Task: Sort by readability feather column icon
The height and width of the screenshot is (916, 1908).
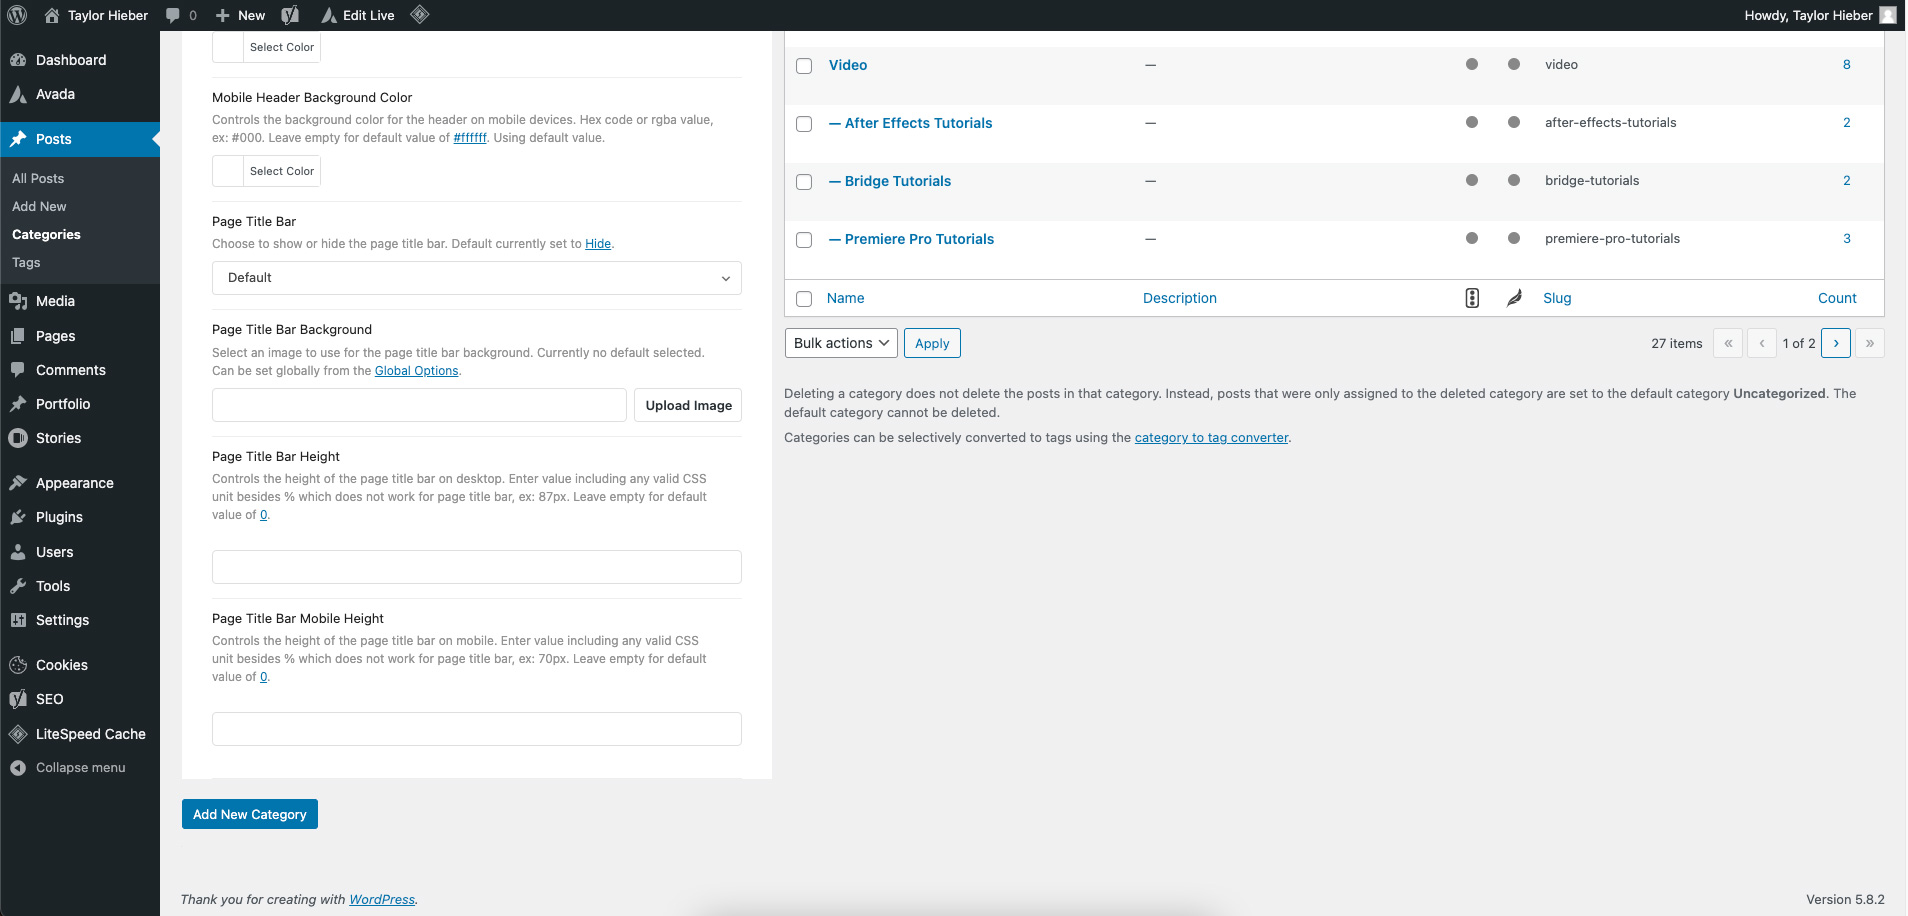Action: tap(1514, 298)
